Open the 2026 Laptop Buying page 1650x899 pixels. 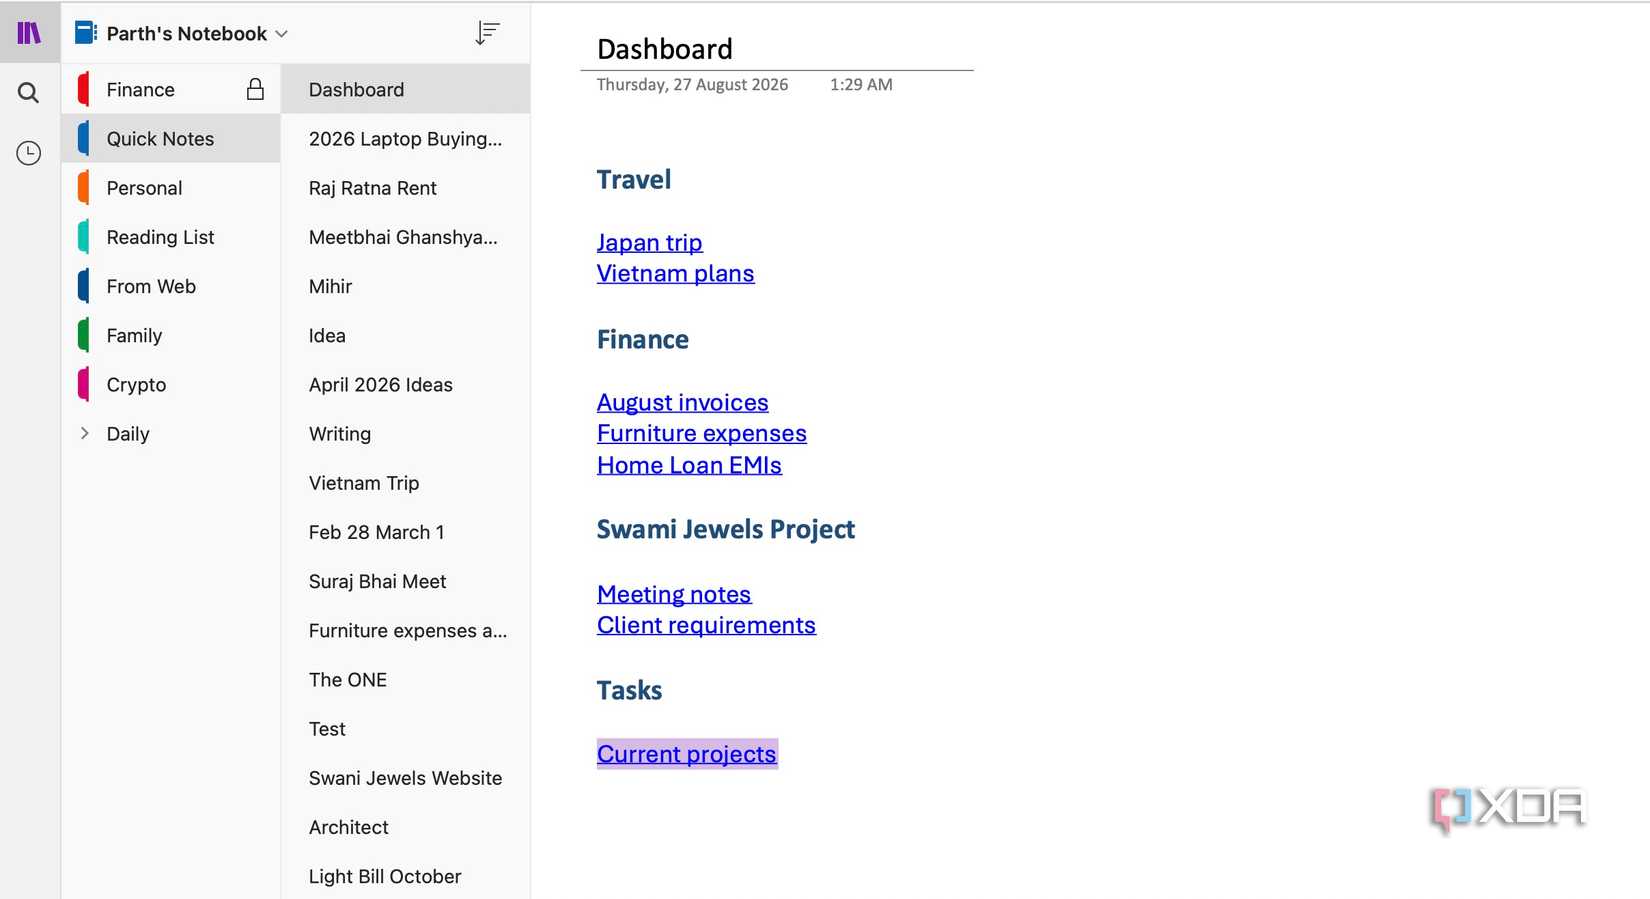406,139
